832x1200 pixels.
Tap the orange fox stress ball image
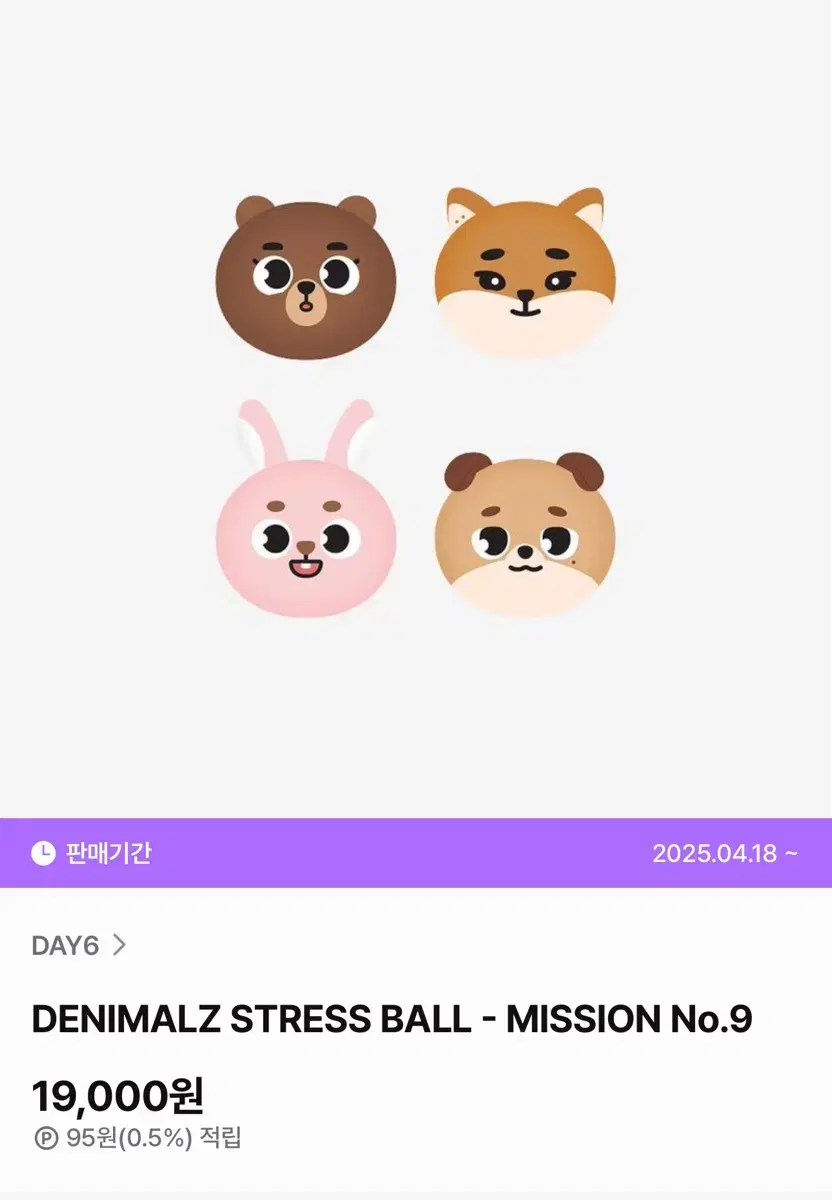(525, 272)
